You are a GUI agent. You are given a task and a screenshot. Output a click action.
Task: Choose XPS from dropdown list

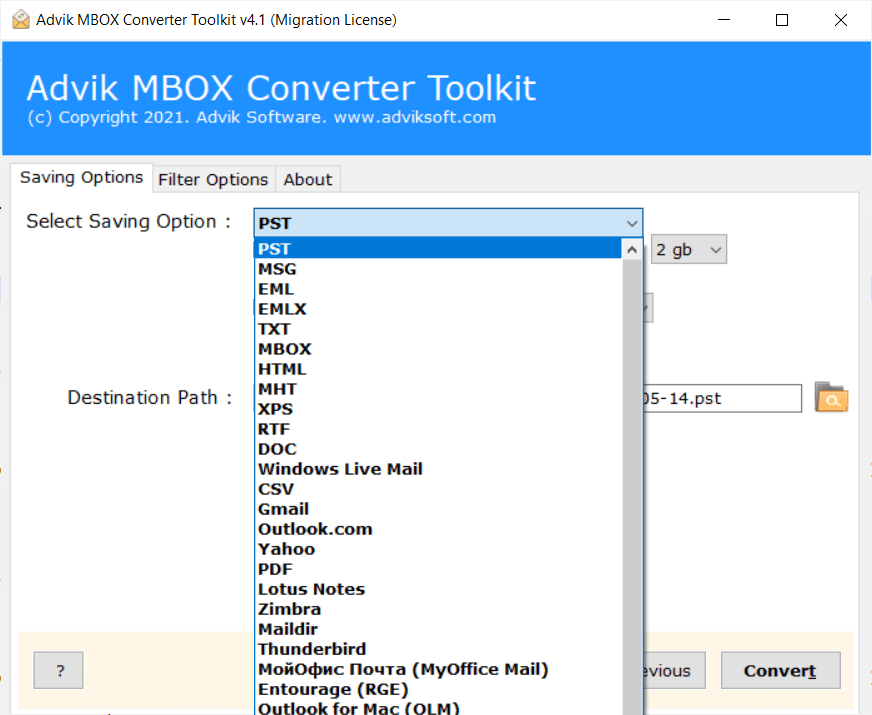pyautogui.click(x=438, y=409)
